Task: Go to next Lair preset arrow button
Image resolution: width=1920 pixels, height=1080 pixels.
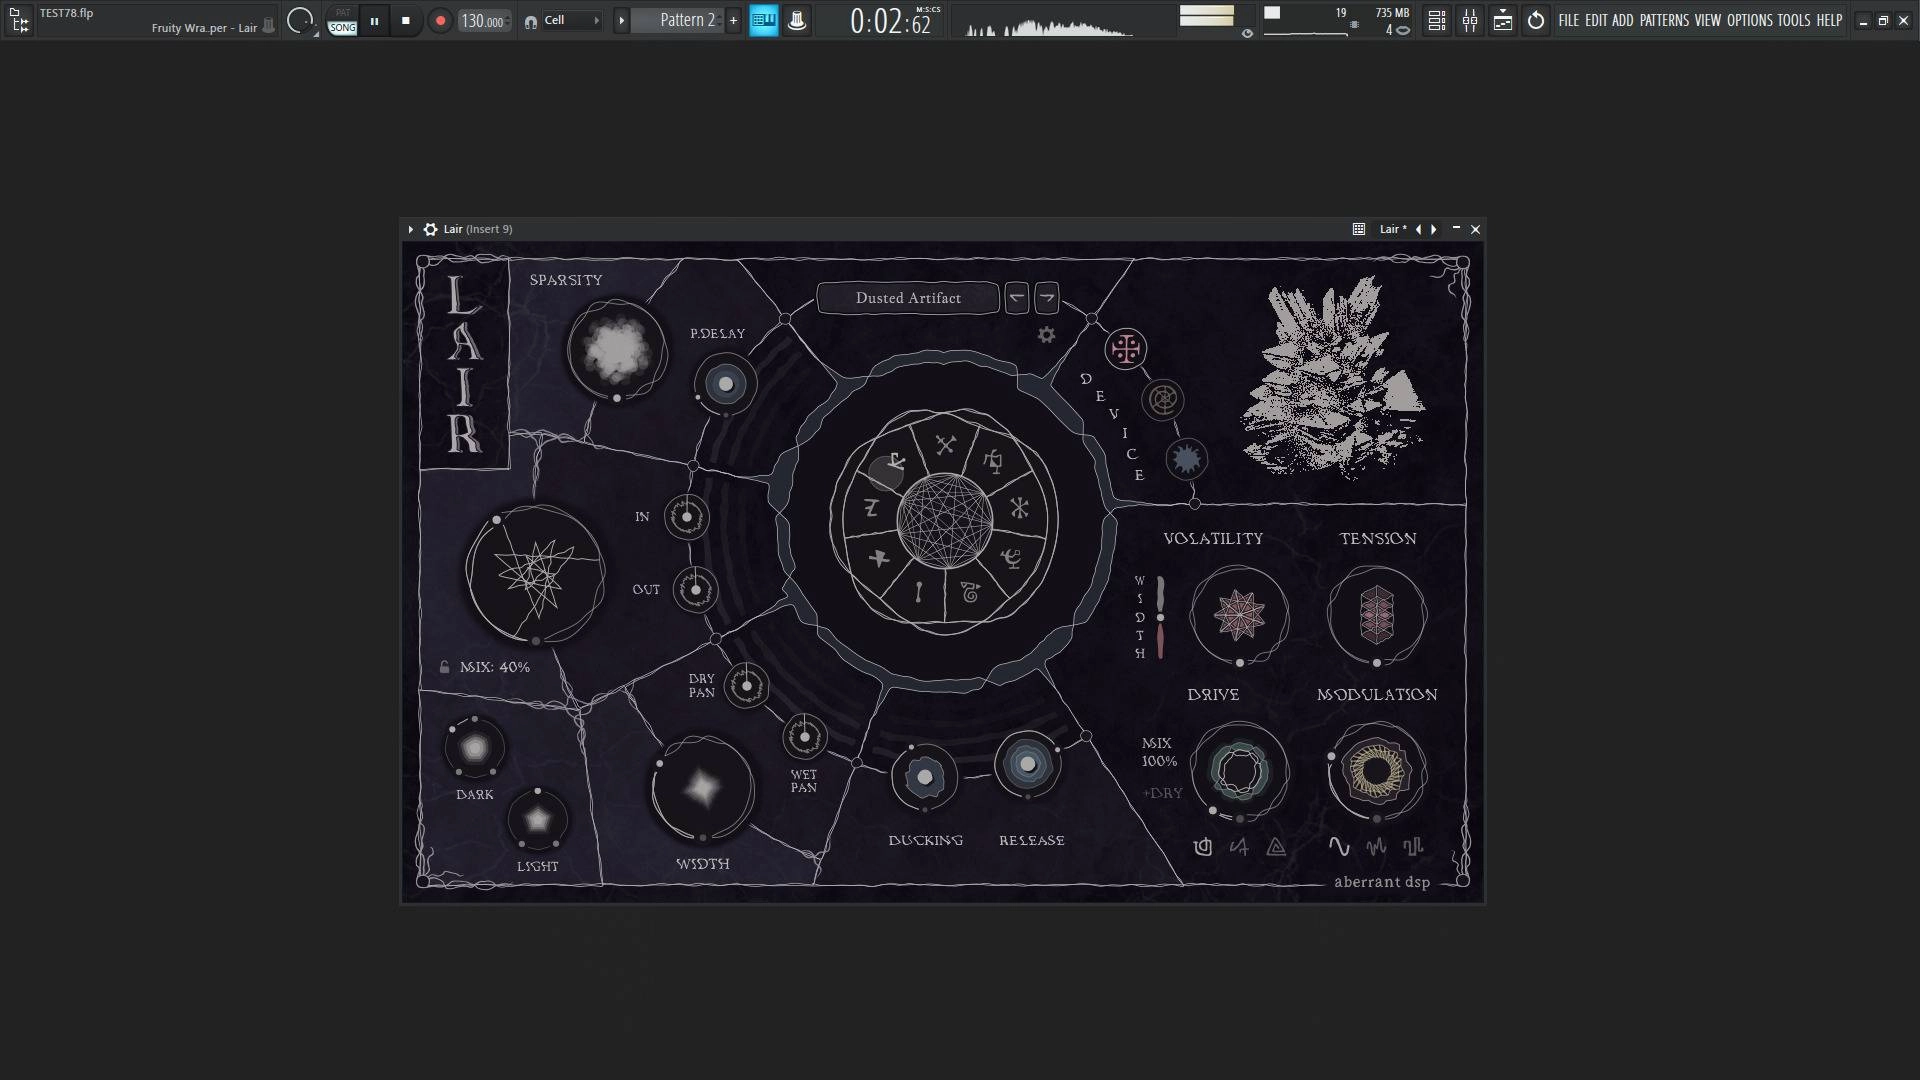Action: [1046, 298]
